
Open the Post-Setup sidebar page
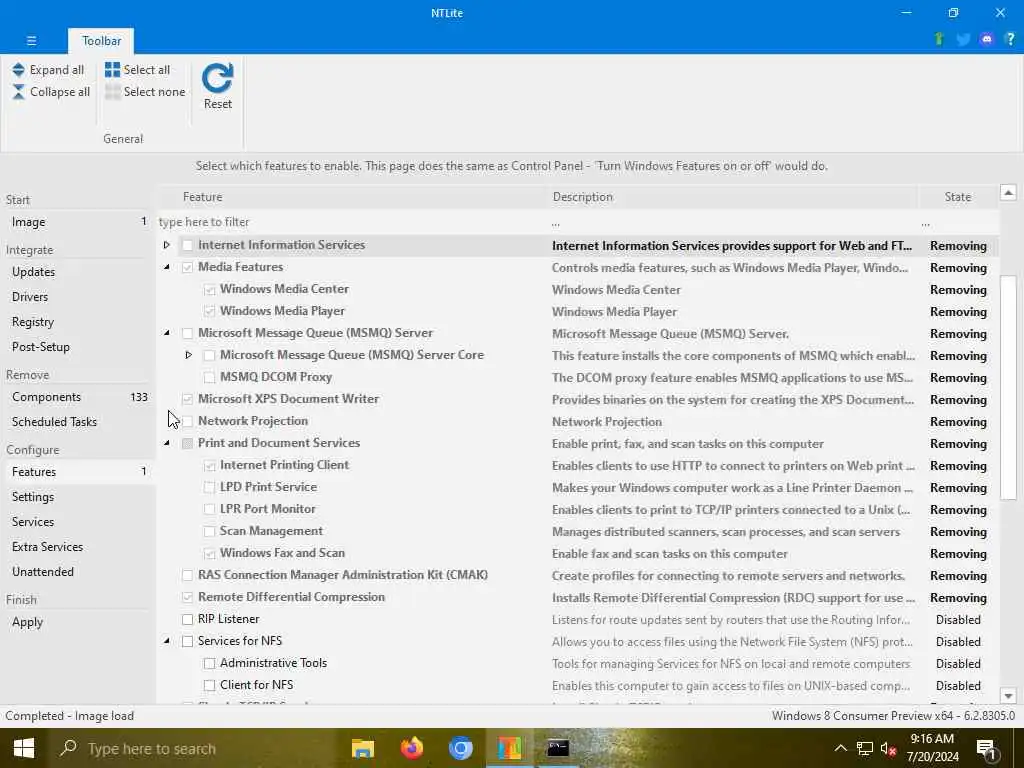point(78,347)
